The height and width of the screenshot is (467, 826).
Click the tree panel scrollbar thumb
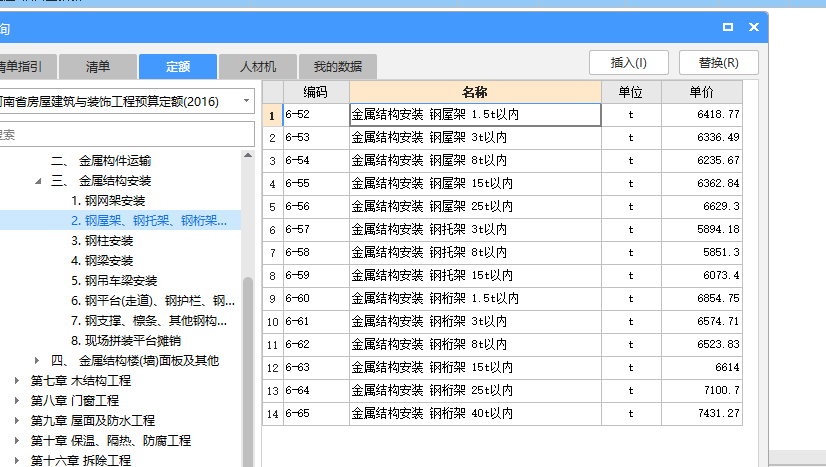(248, 371)
